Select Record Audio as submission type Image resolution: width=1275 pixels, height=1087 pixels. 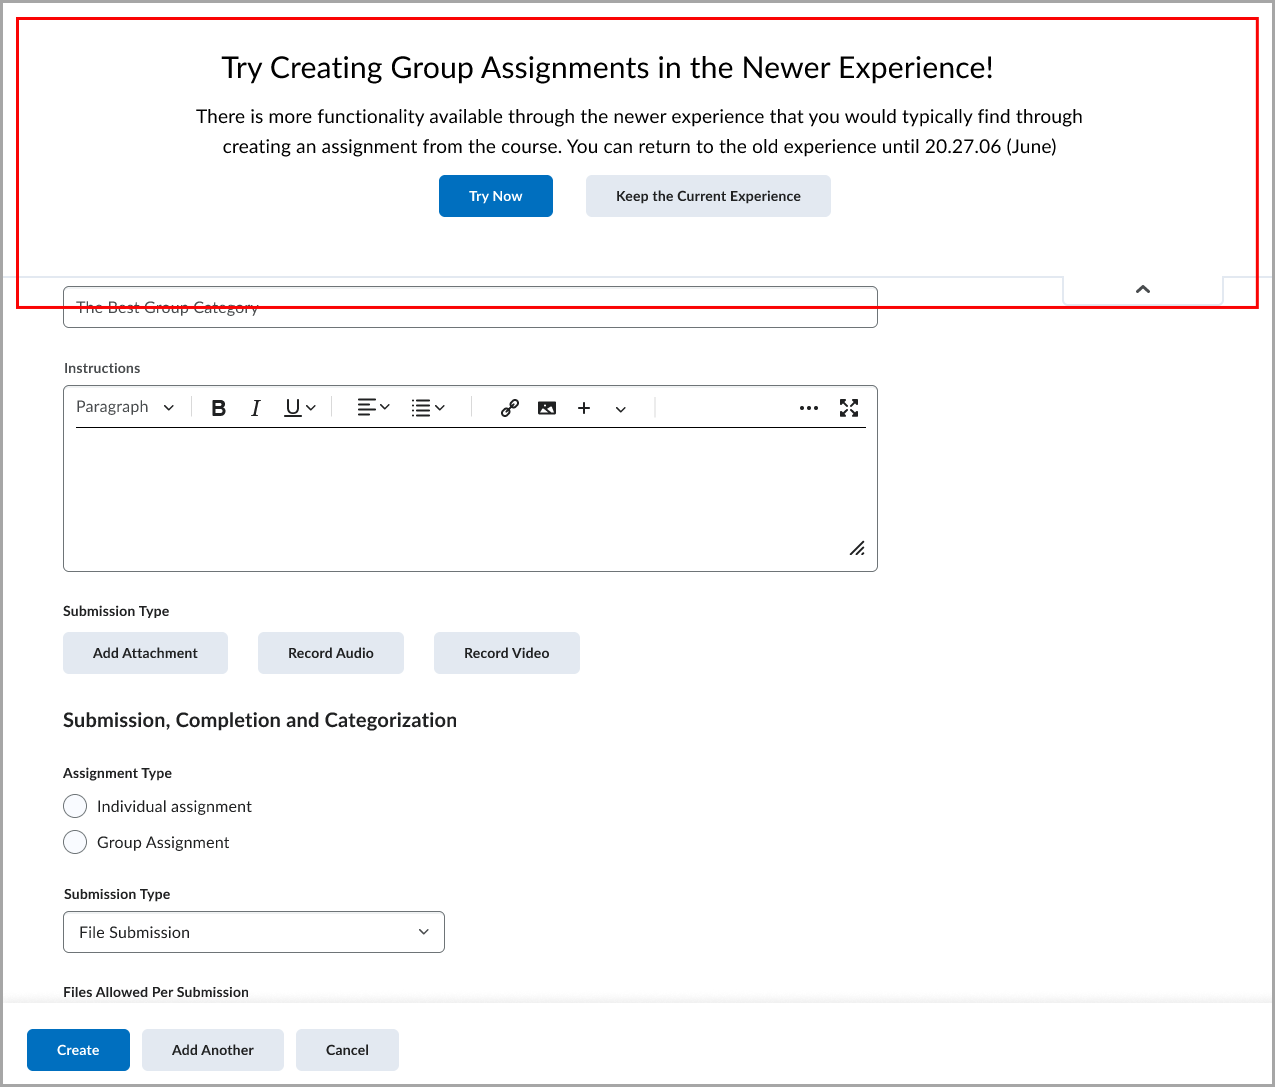(x=330, y=652)
